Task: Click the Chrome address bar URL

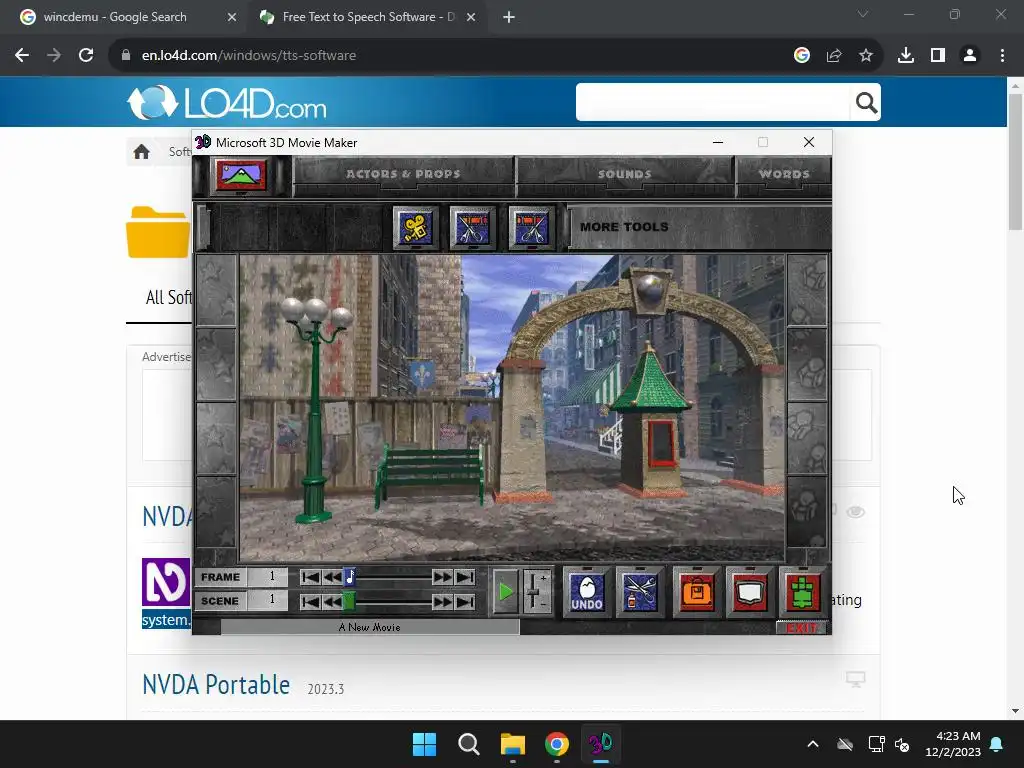Action: click(x=249, y=56)
